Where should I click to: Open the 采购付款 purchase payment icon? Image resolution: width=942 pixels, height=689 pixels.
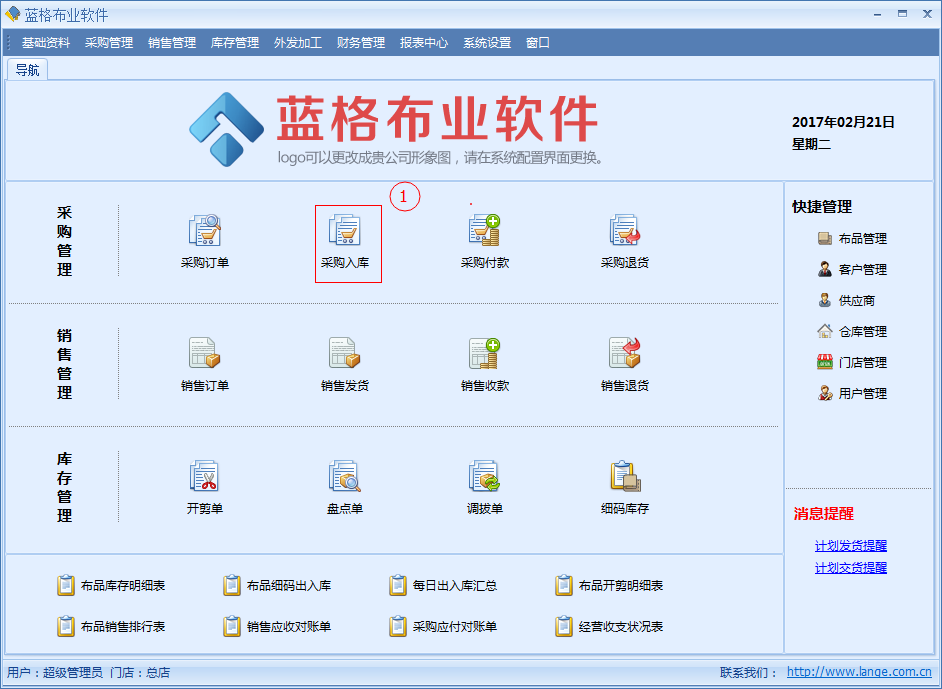coord(485,231)
